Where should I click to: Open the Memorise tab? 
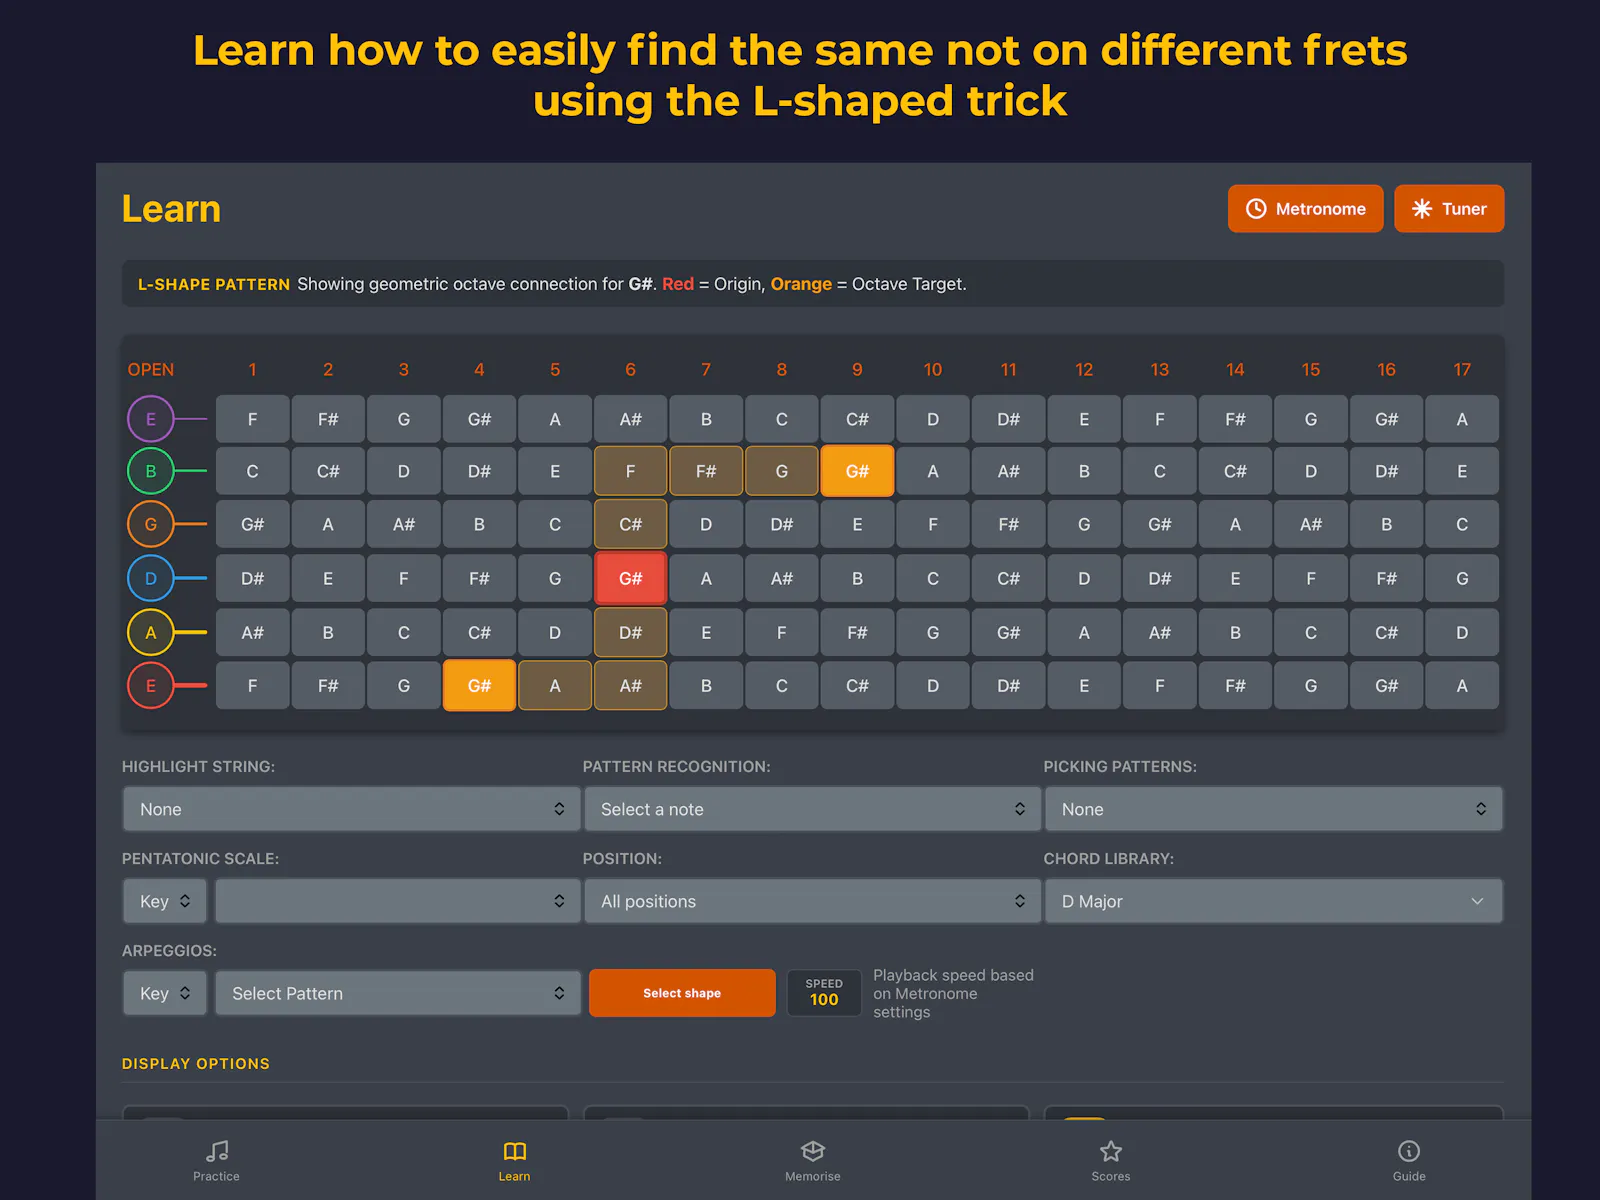(x=813, y=1161)
